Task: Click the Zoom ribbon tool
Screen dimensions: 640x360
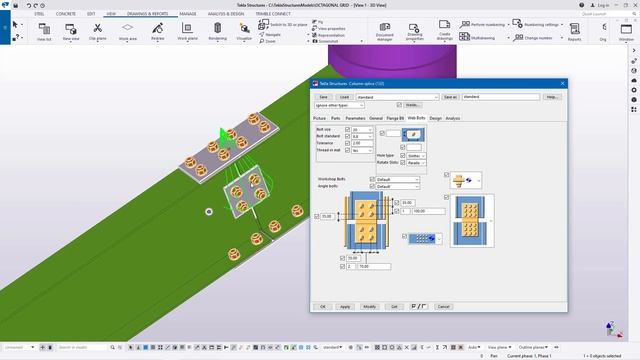Action: [x=267, y=41]
